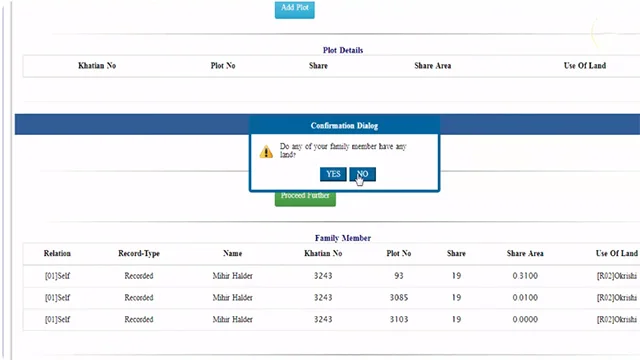Click '[R02]Okrishi' in the plot 93 row
The height and width of the screenshot is (360, 640).
[617, 276]
